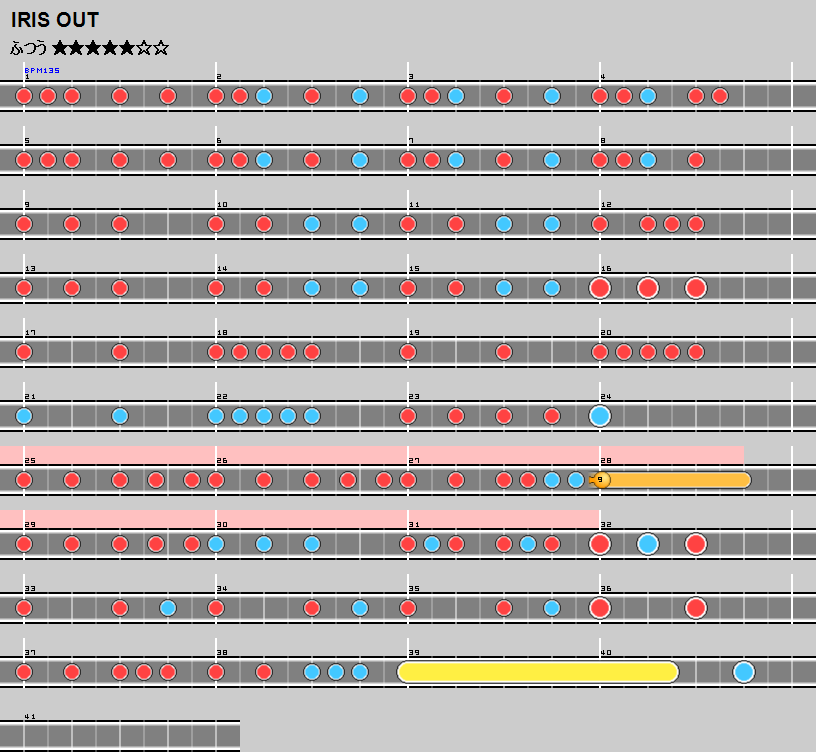Screen dimensions: 816x752
Task: Click the "IRIS OUT" song title
Action: coord(55,21)
